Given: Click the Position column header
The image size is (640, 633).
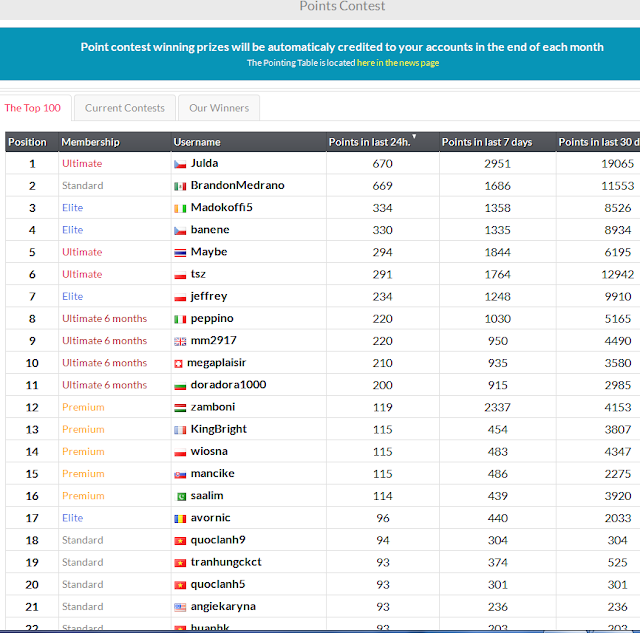Looking at the screenshot, I should coord(28,142).
